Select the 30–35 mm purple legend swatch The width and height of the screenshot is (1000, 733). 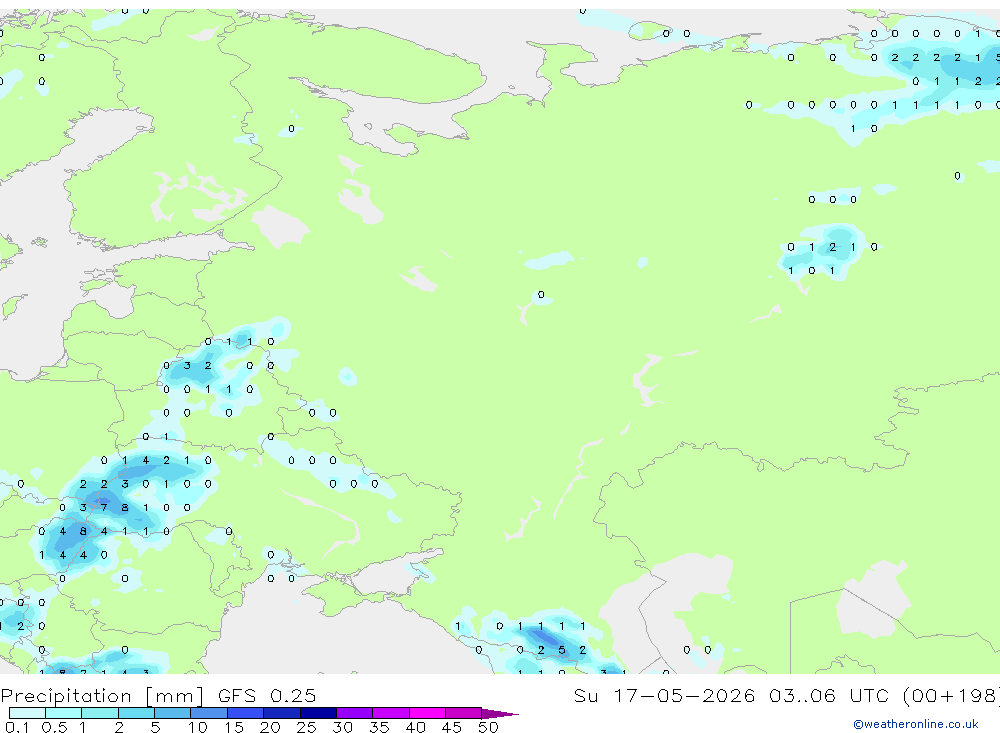355,713
